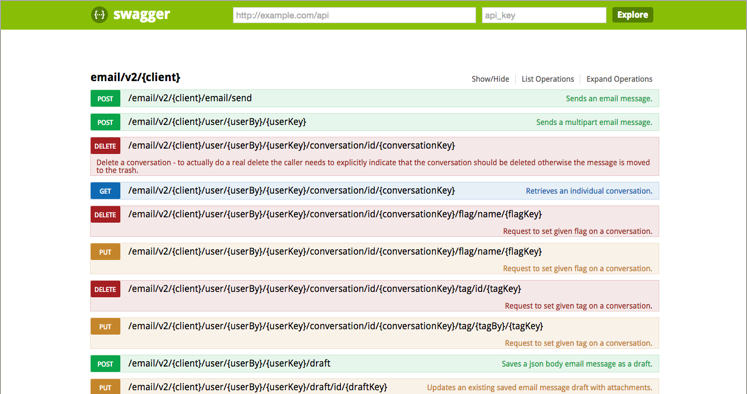Click 'Sends an email message.' description

(x=609, y=99)
